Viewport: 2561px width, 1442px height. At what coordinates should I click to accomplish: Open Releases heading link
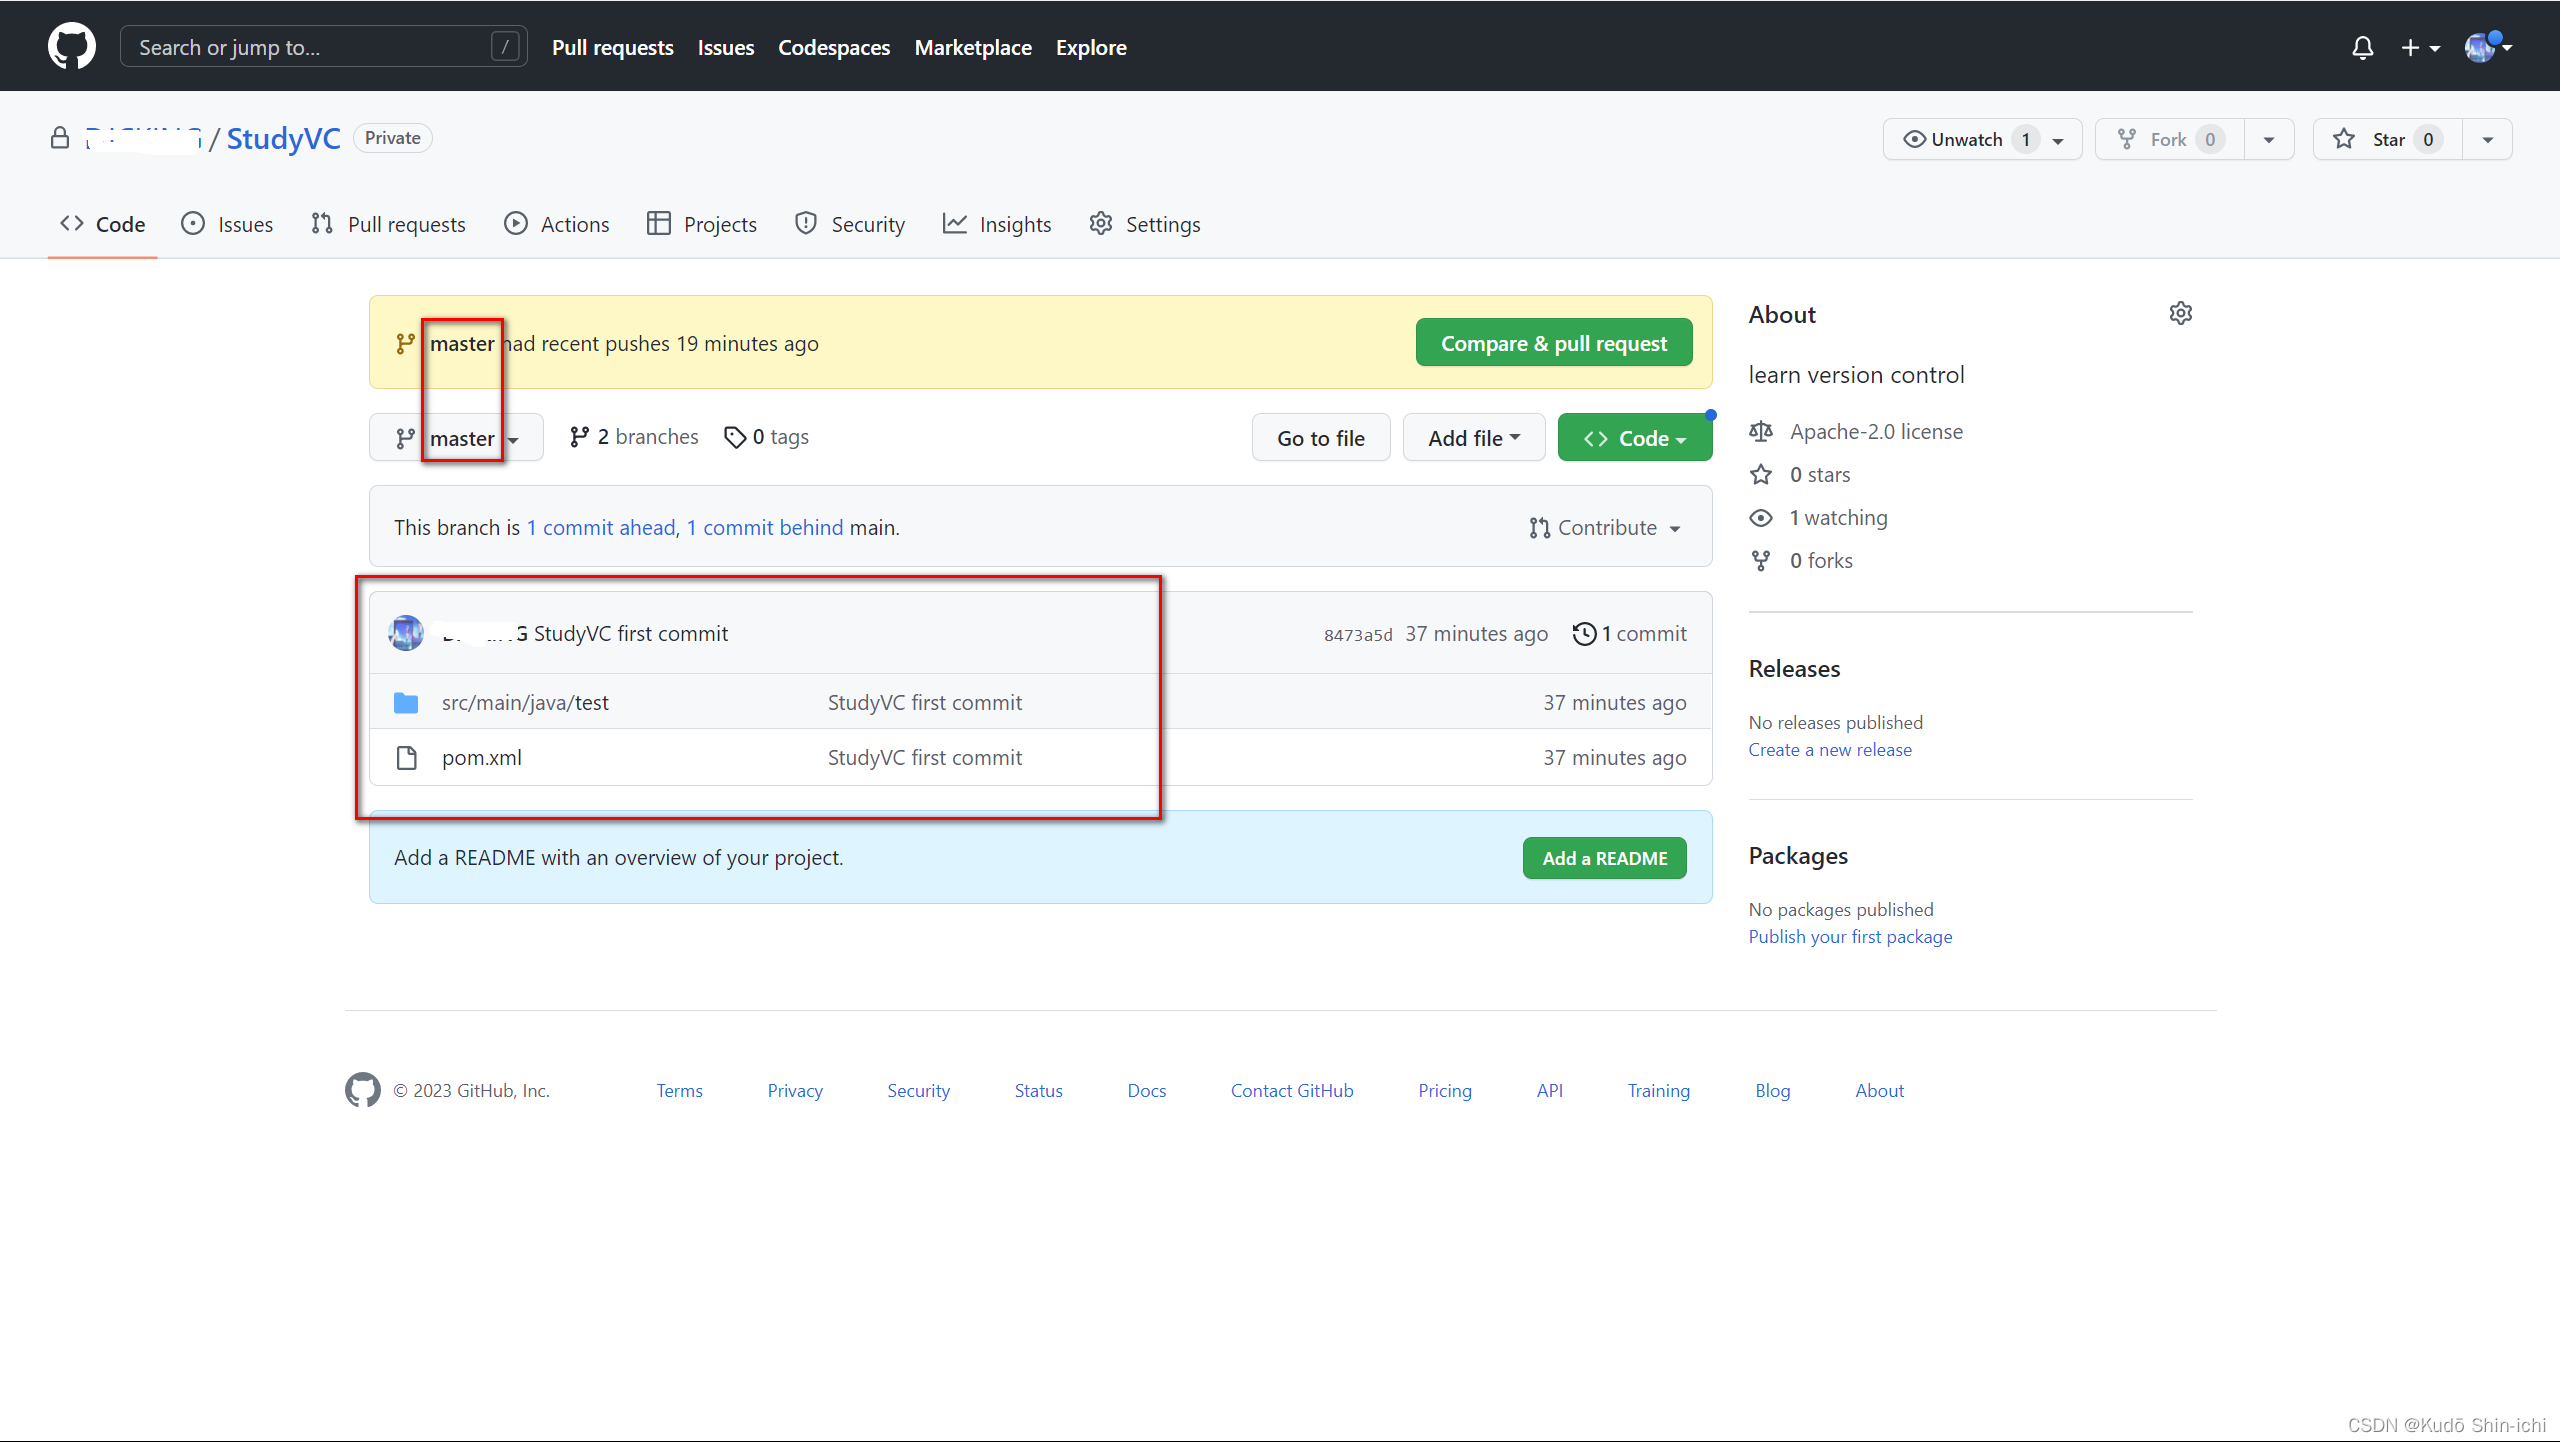click(x=1794, y=669)
